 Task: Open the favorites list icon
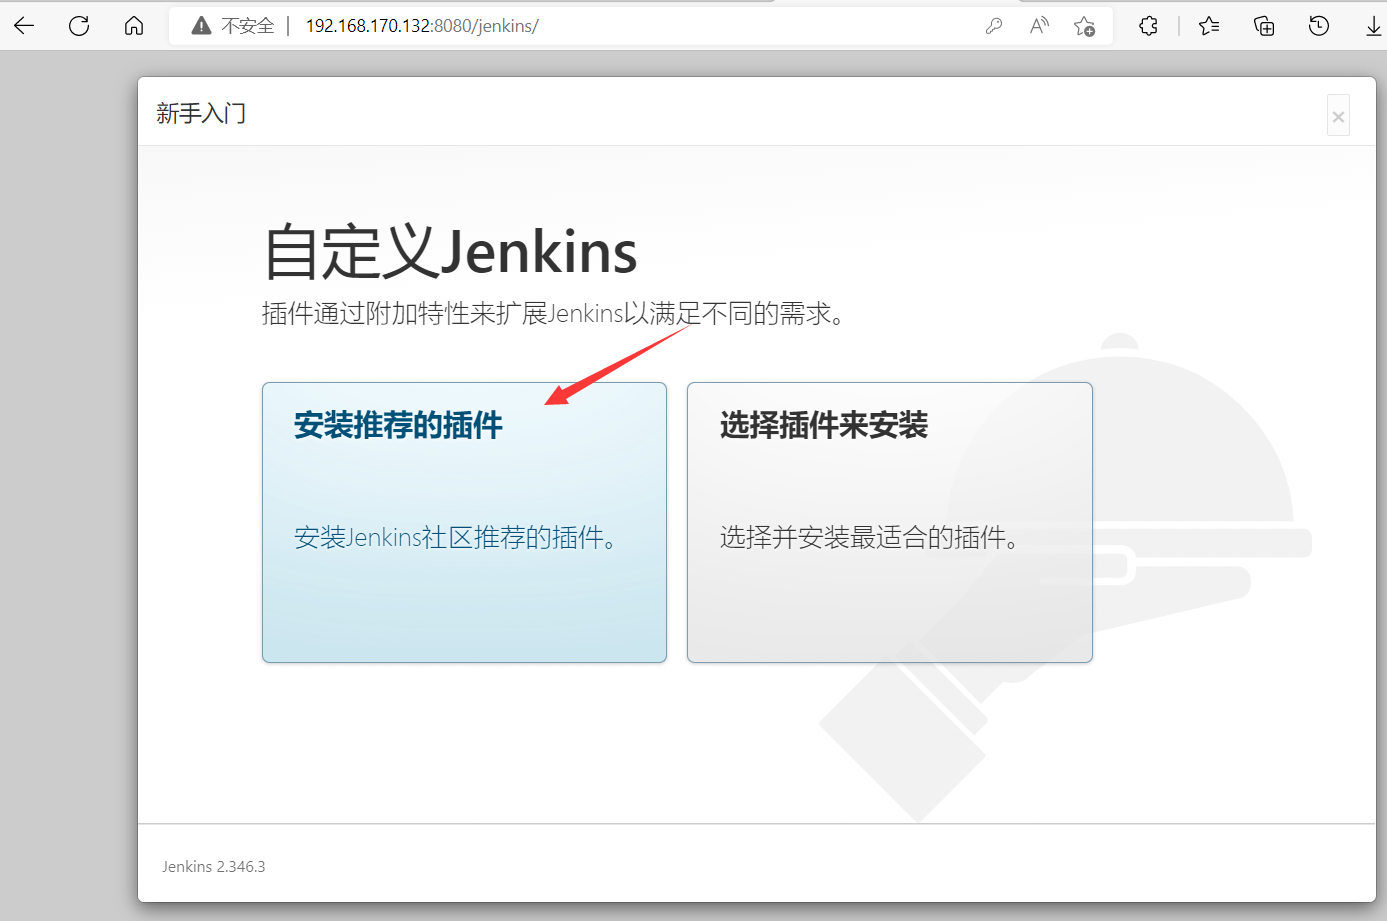point(1209,26)
